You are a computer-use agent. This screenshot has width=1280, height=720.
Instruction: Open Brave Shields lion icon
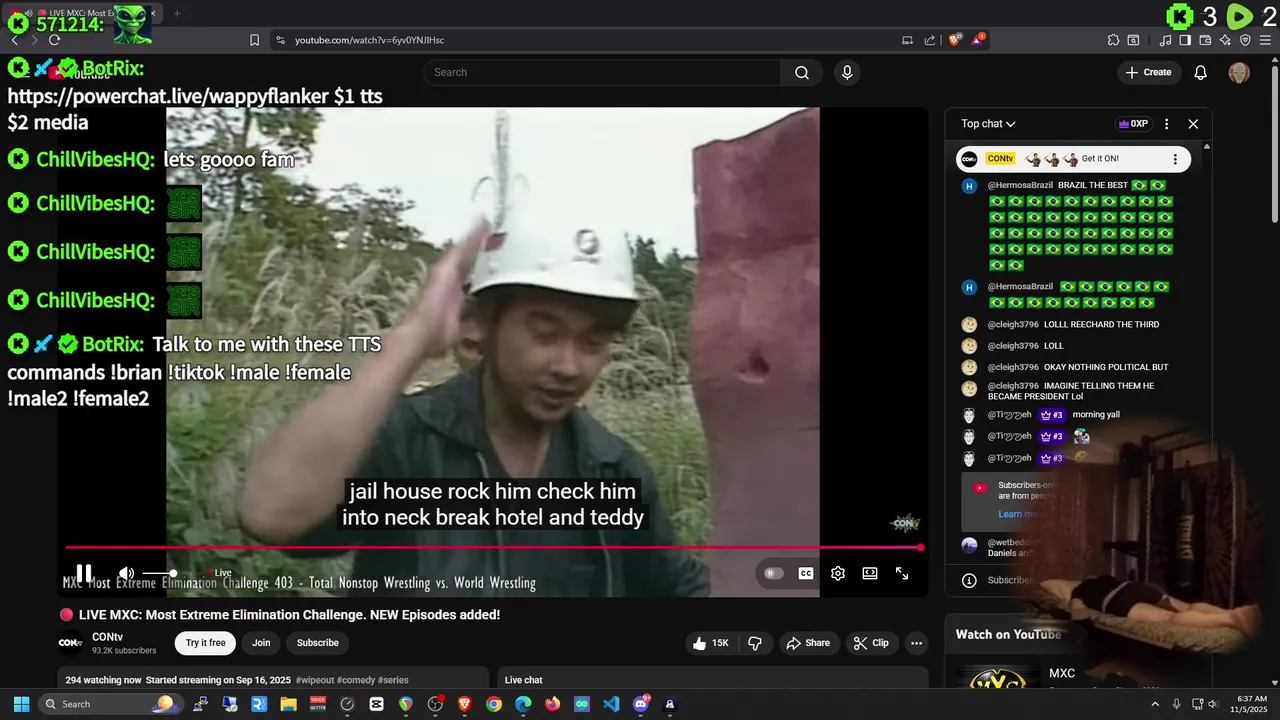pyautogui.click(x=955, y=40)
